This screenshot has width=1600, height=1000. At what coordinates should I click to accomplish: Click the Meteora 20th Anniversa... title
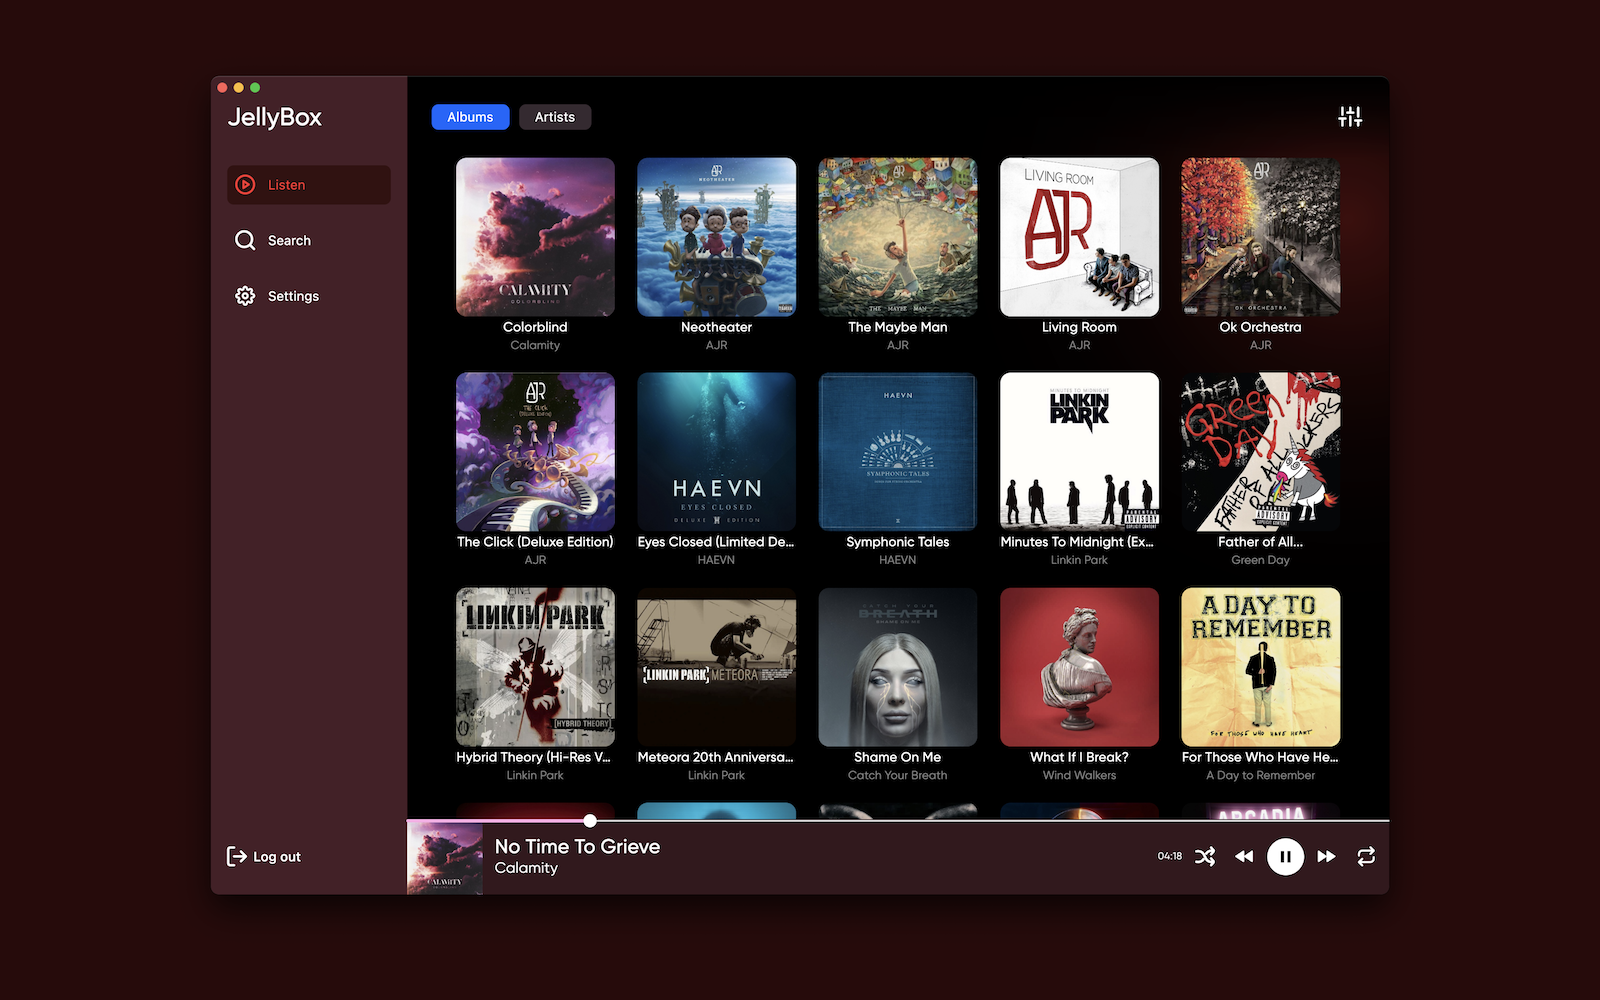click(x=715, y=757)
